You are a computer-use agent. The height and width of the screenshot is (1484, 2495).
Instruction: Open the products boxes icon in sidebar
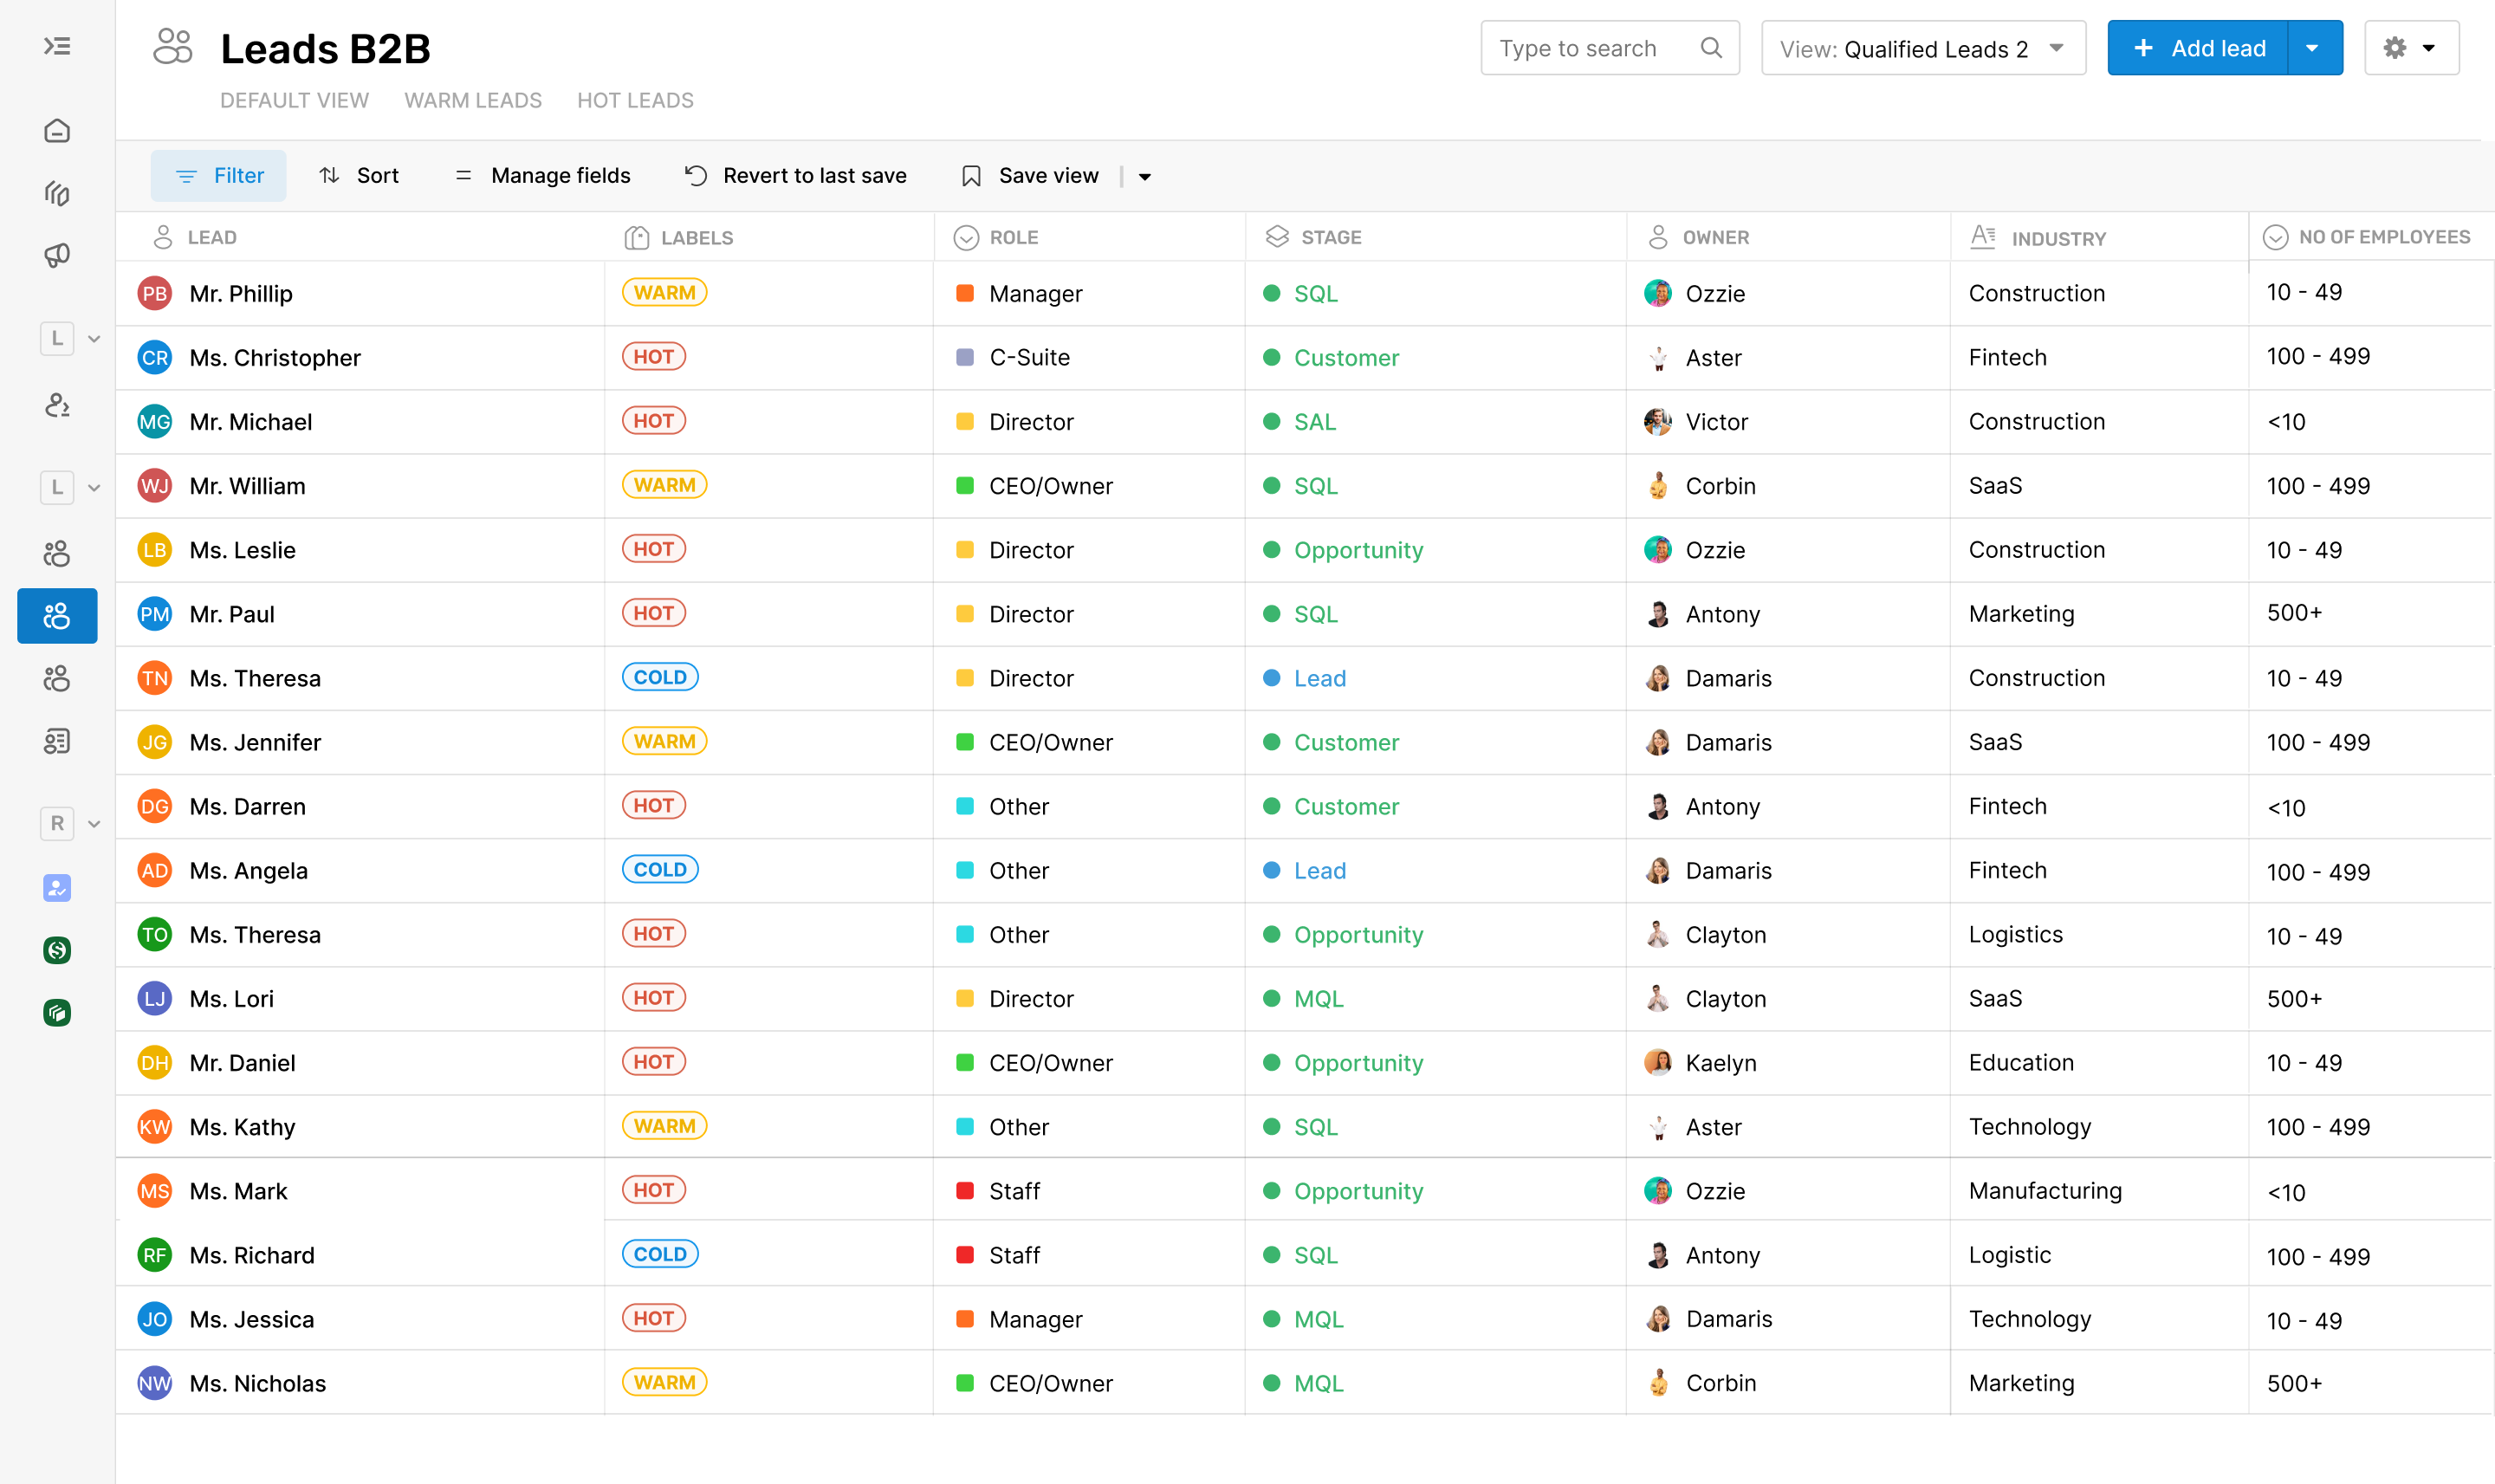[57, 193]
